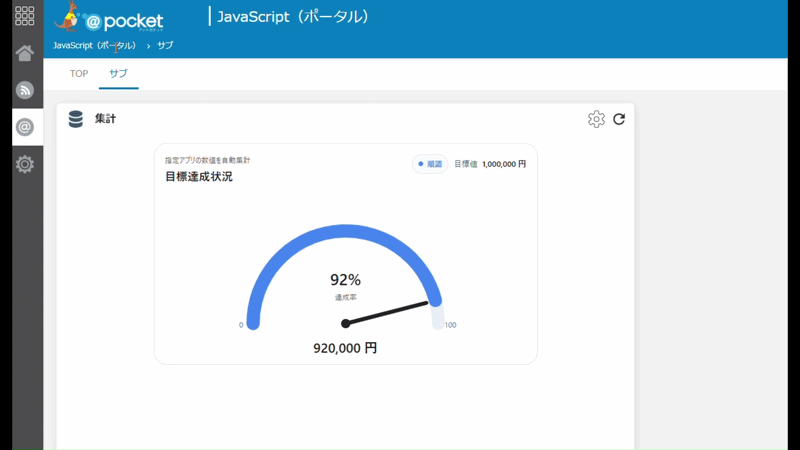Screen dimensions: 800x450
Task: Click the @pocket kangaroo logo
Action: [x=109, y=18]
